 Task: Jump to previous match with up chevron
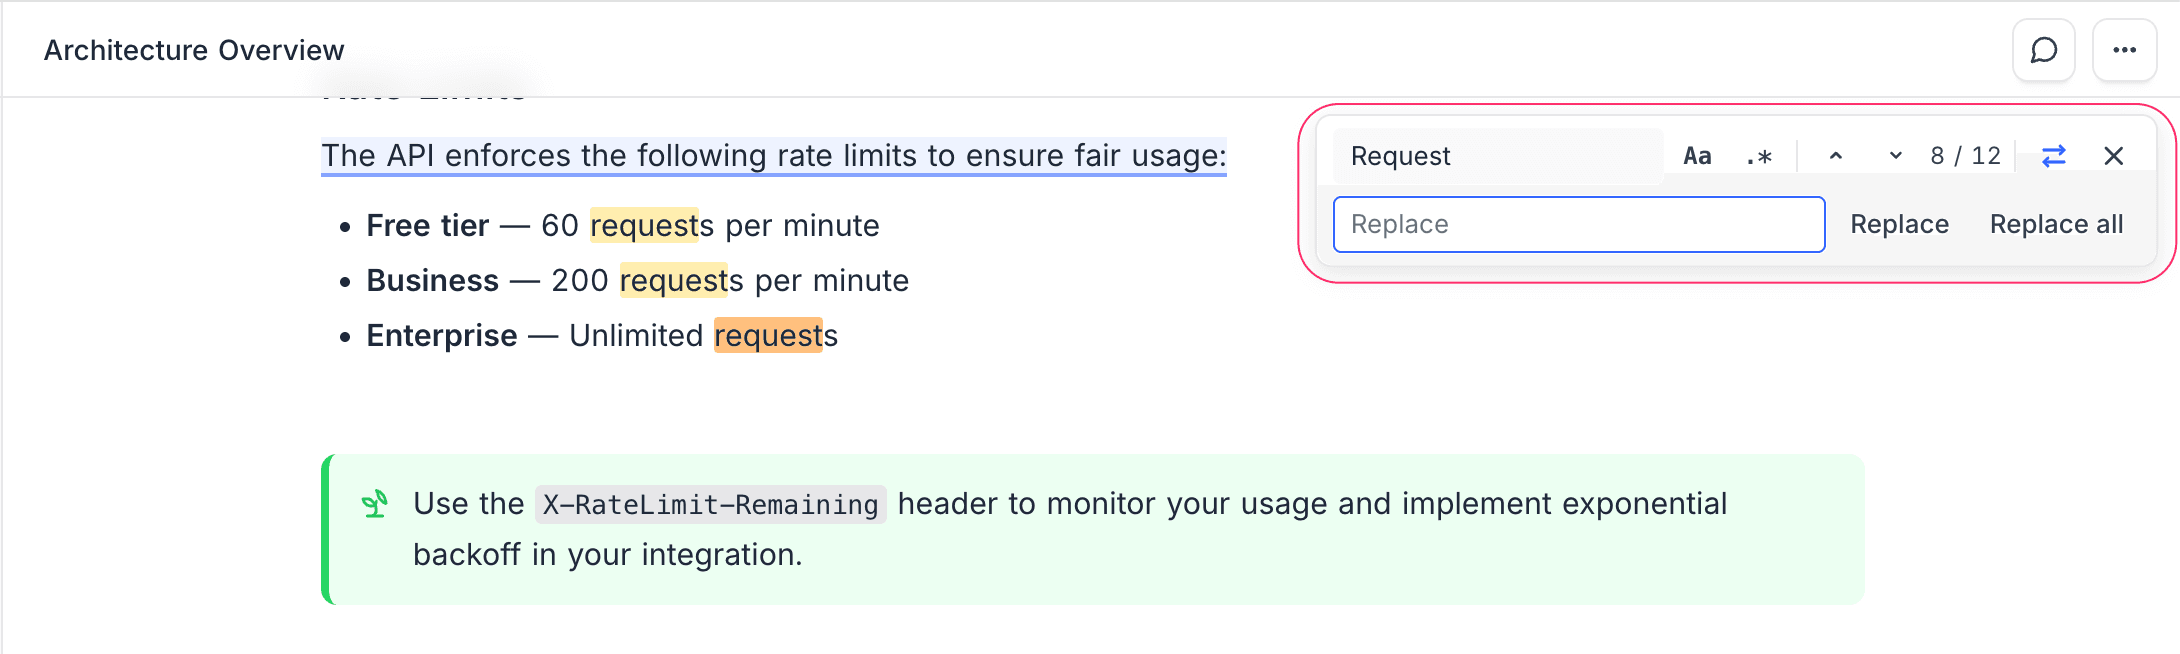pos(1836,155)
